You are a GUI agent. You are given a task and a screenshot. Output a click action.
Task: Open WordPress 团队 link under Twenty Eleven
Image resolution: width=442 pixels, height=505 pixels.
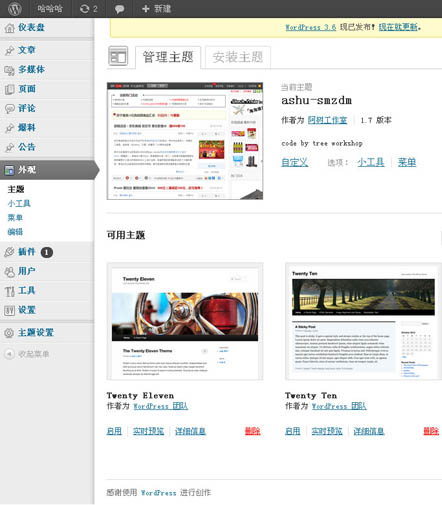click(161, 406)
